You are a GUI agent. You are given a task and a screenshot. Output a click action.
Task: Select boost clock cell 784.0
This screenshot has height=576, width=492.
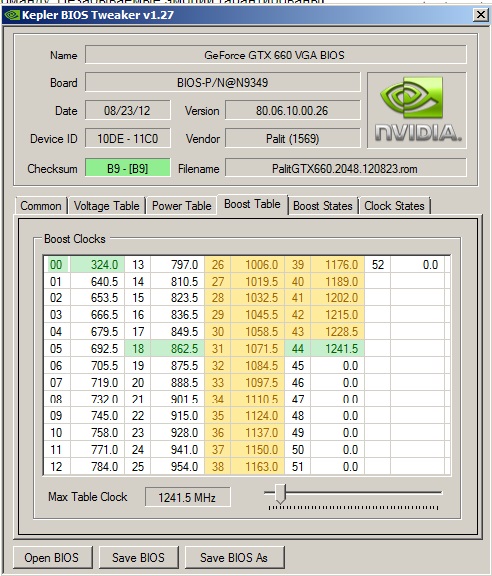click(97, 467)
